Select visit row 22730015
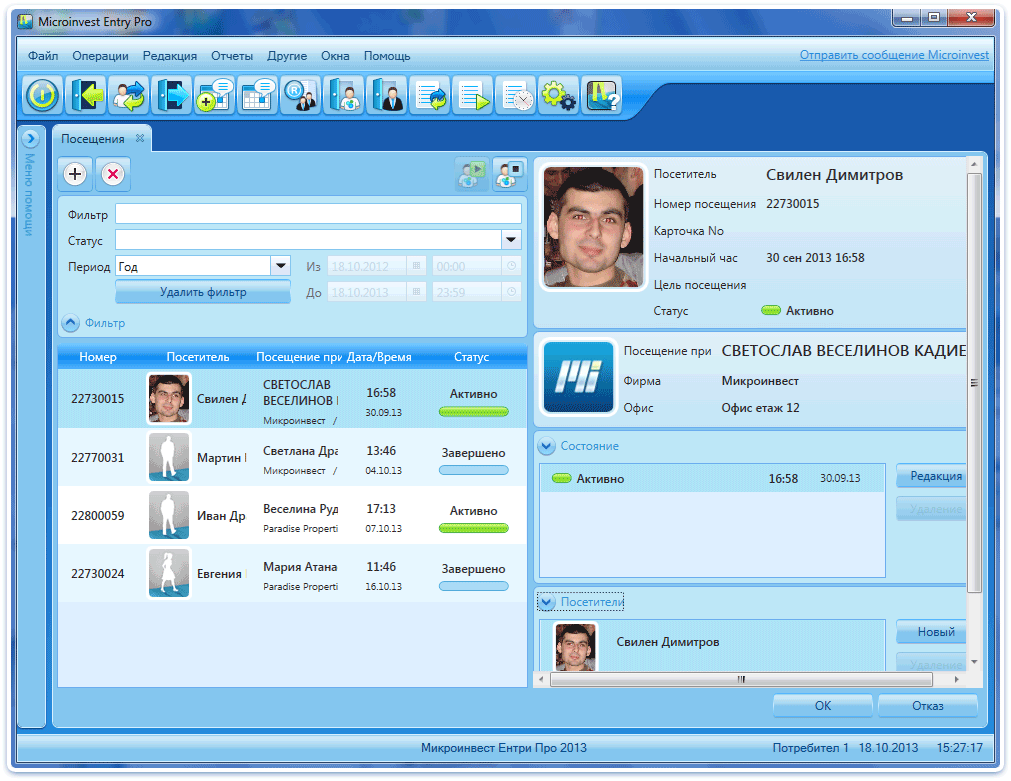The width and height of the screenshot is (1011, 781). point(292,399)
